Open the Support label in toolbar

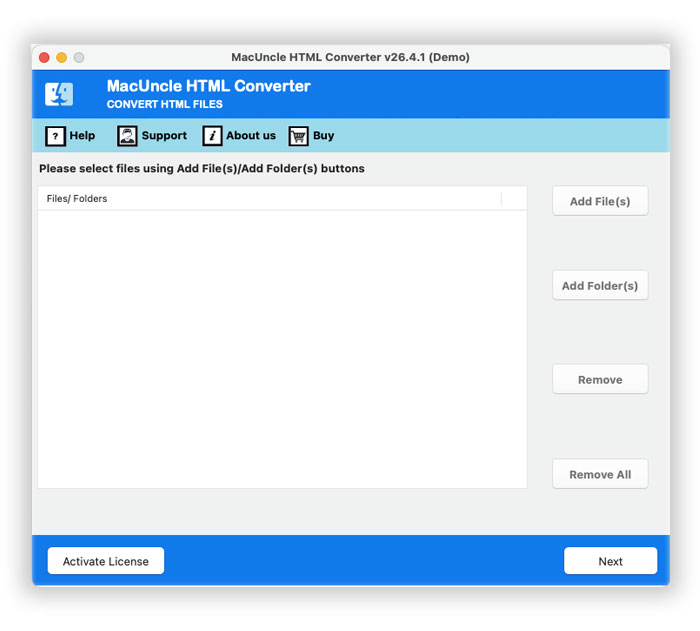tap(164, 136)
